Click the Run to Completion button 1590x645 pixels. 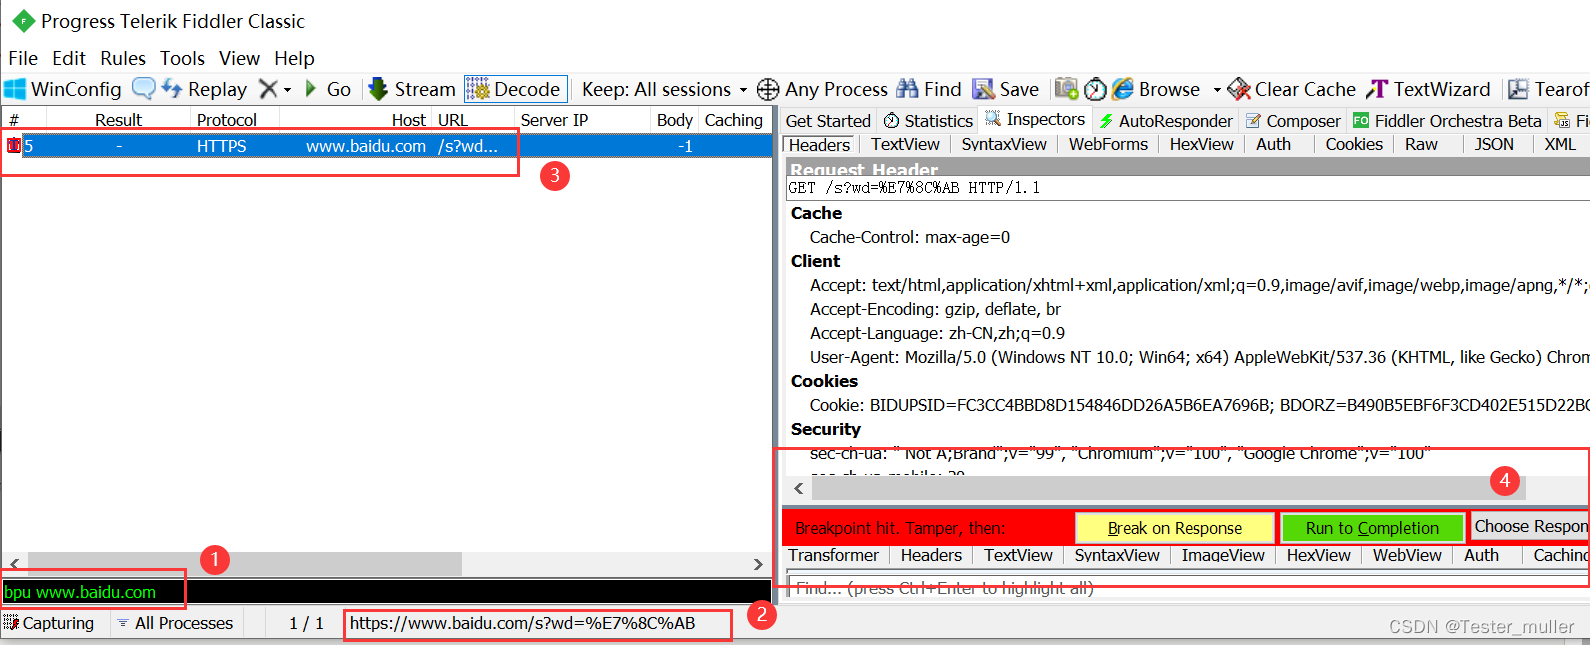point(1372,528)
